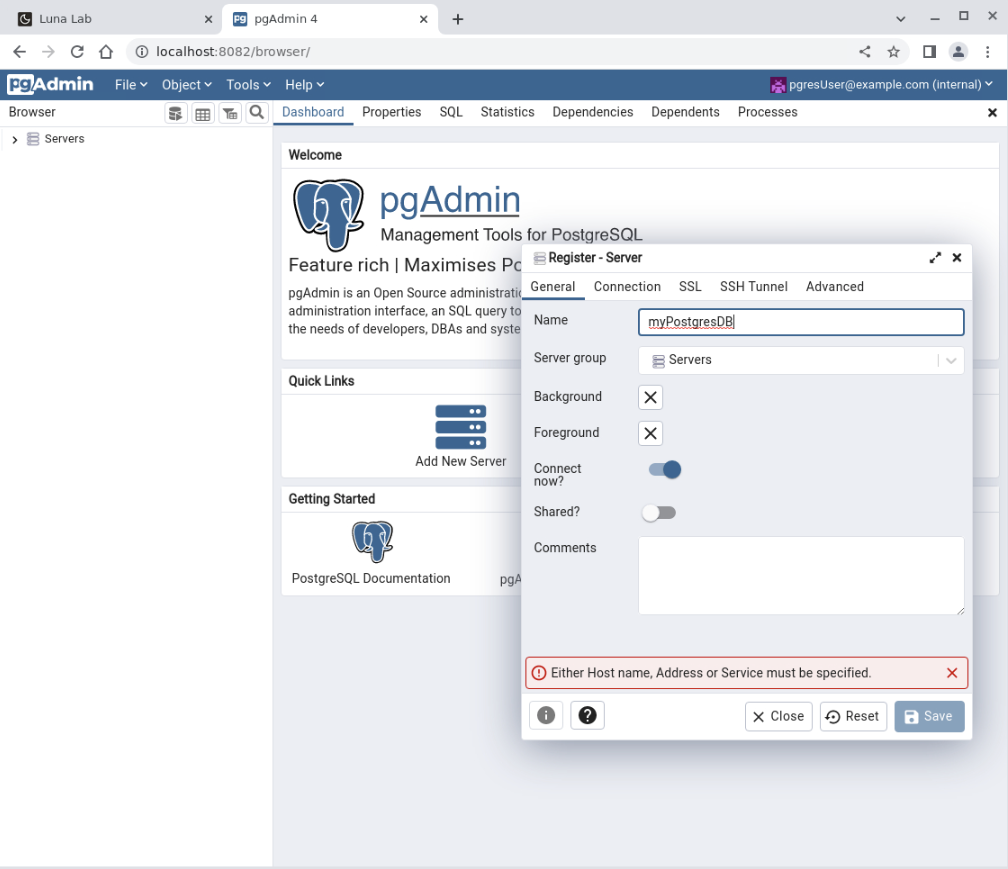Image resolution: width=1008 pixels, height=869 pixels.
Task: Click the browser back arrow
Action: (19, 51)
